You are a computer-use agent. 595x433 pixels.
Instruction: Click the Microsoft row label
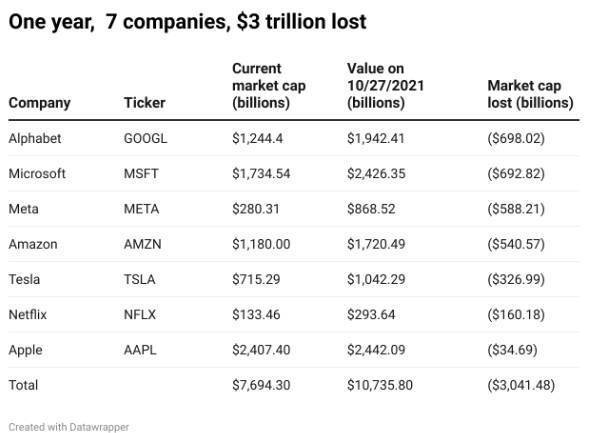tap(37, 173)
